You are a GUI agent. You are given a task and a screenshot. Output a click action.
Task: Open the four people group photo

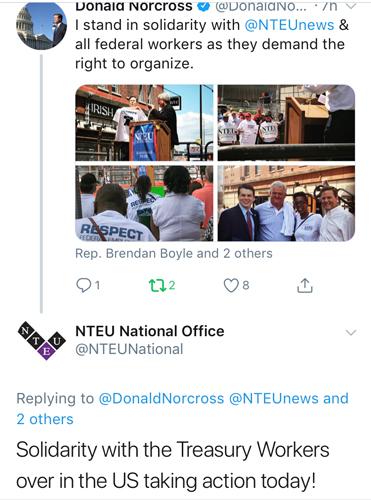click(x=286, y=203)
